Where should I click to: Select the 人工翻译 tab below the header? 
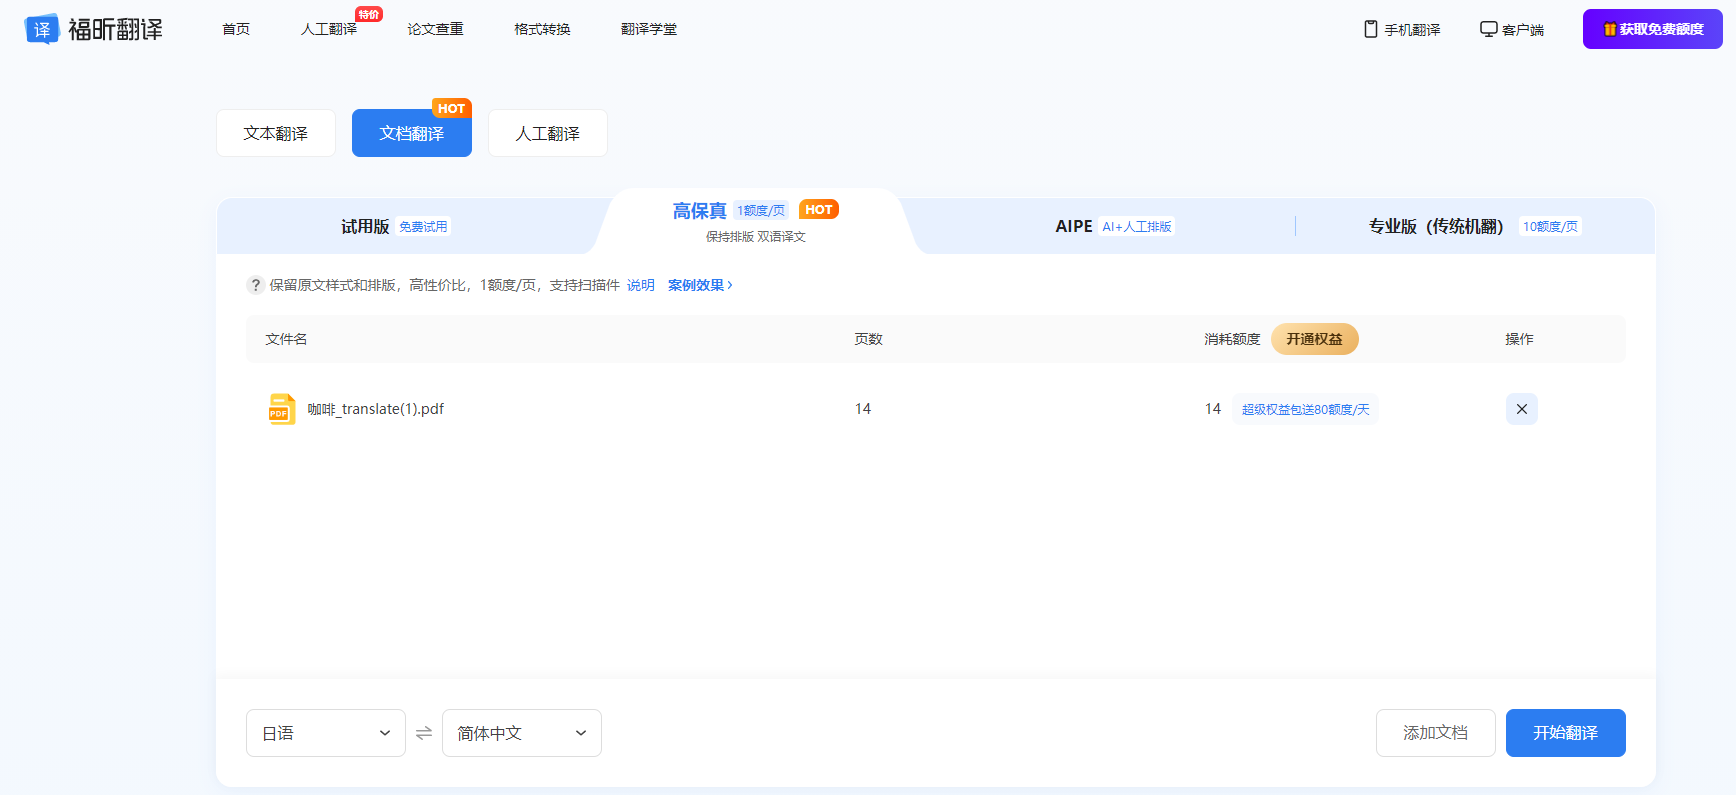click(548, 133)
